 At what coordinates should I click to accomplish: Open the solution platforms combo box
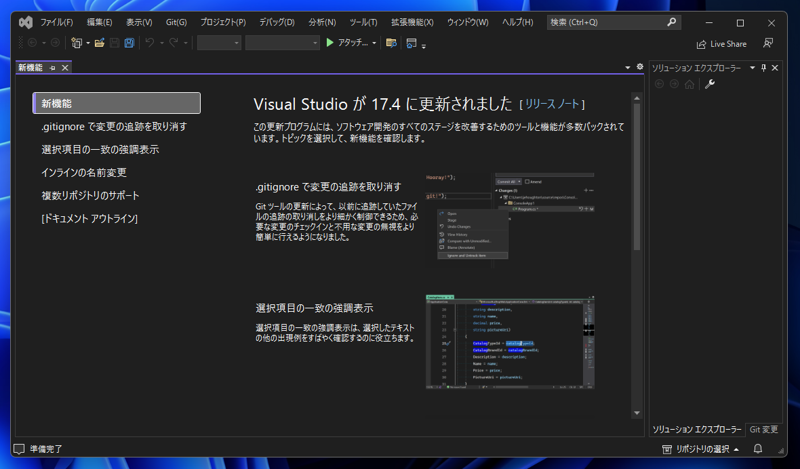tap(282, 43)
